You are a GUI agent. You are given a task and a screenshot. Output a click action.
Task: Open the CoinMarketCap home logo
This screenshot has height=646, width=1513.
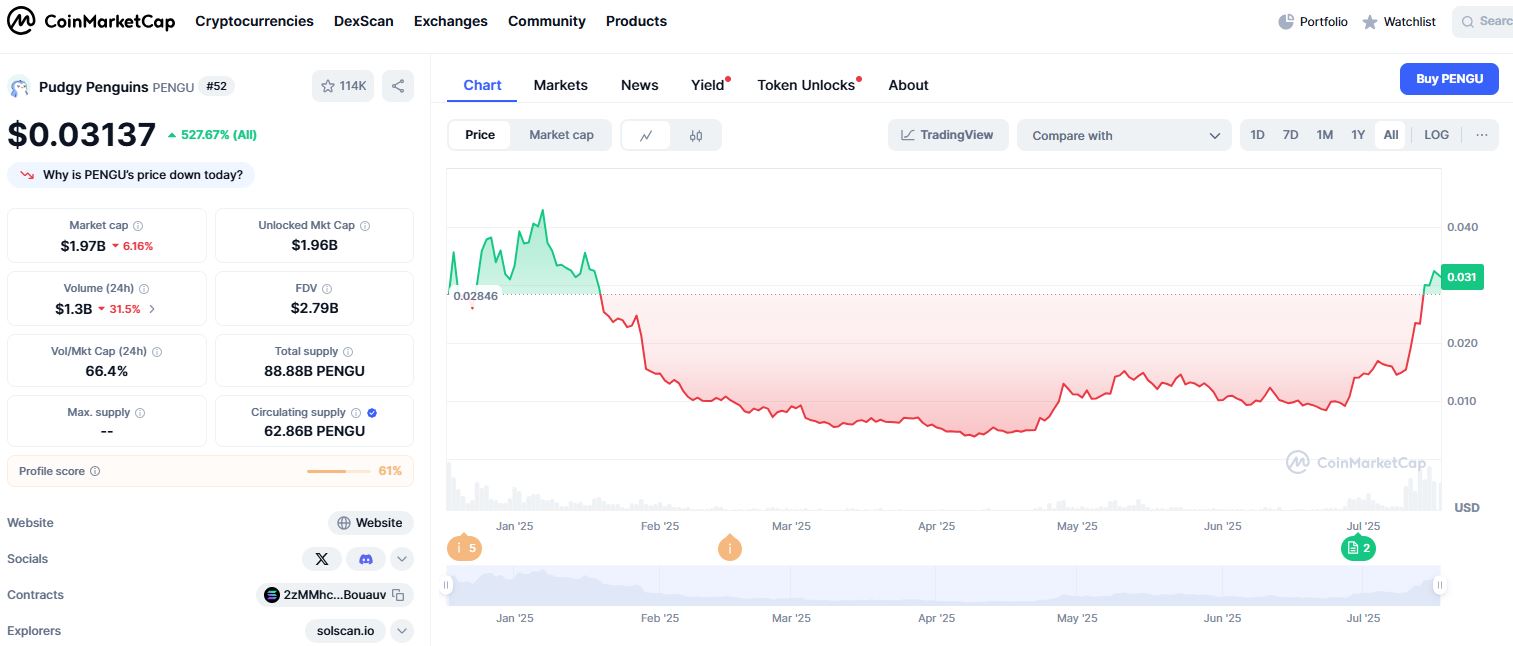click(91, 21)
